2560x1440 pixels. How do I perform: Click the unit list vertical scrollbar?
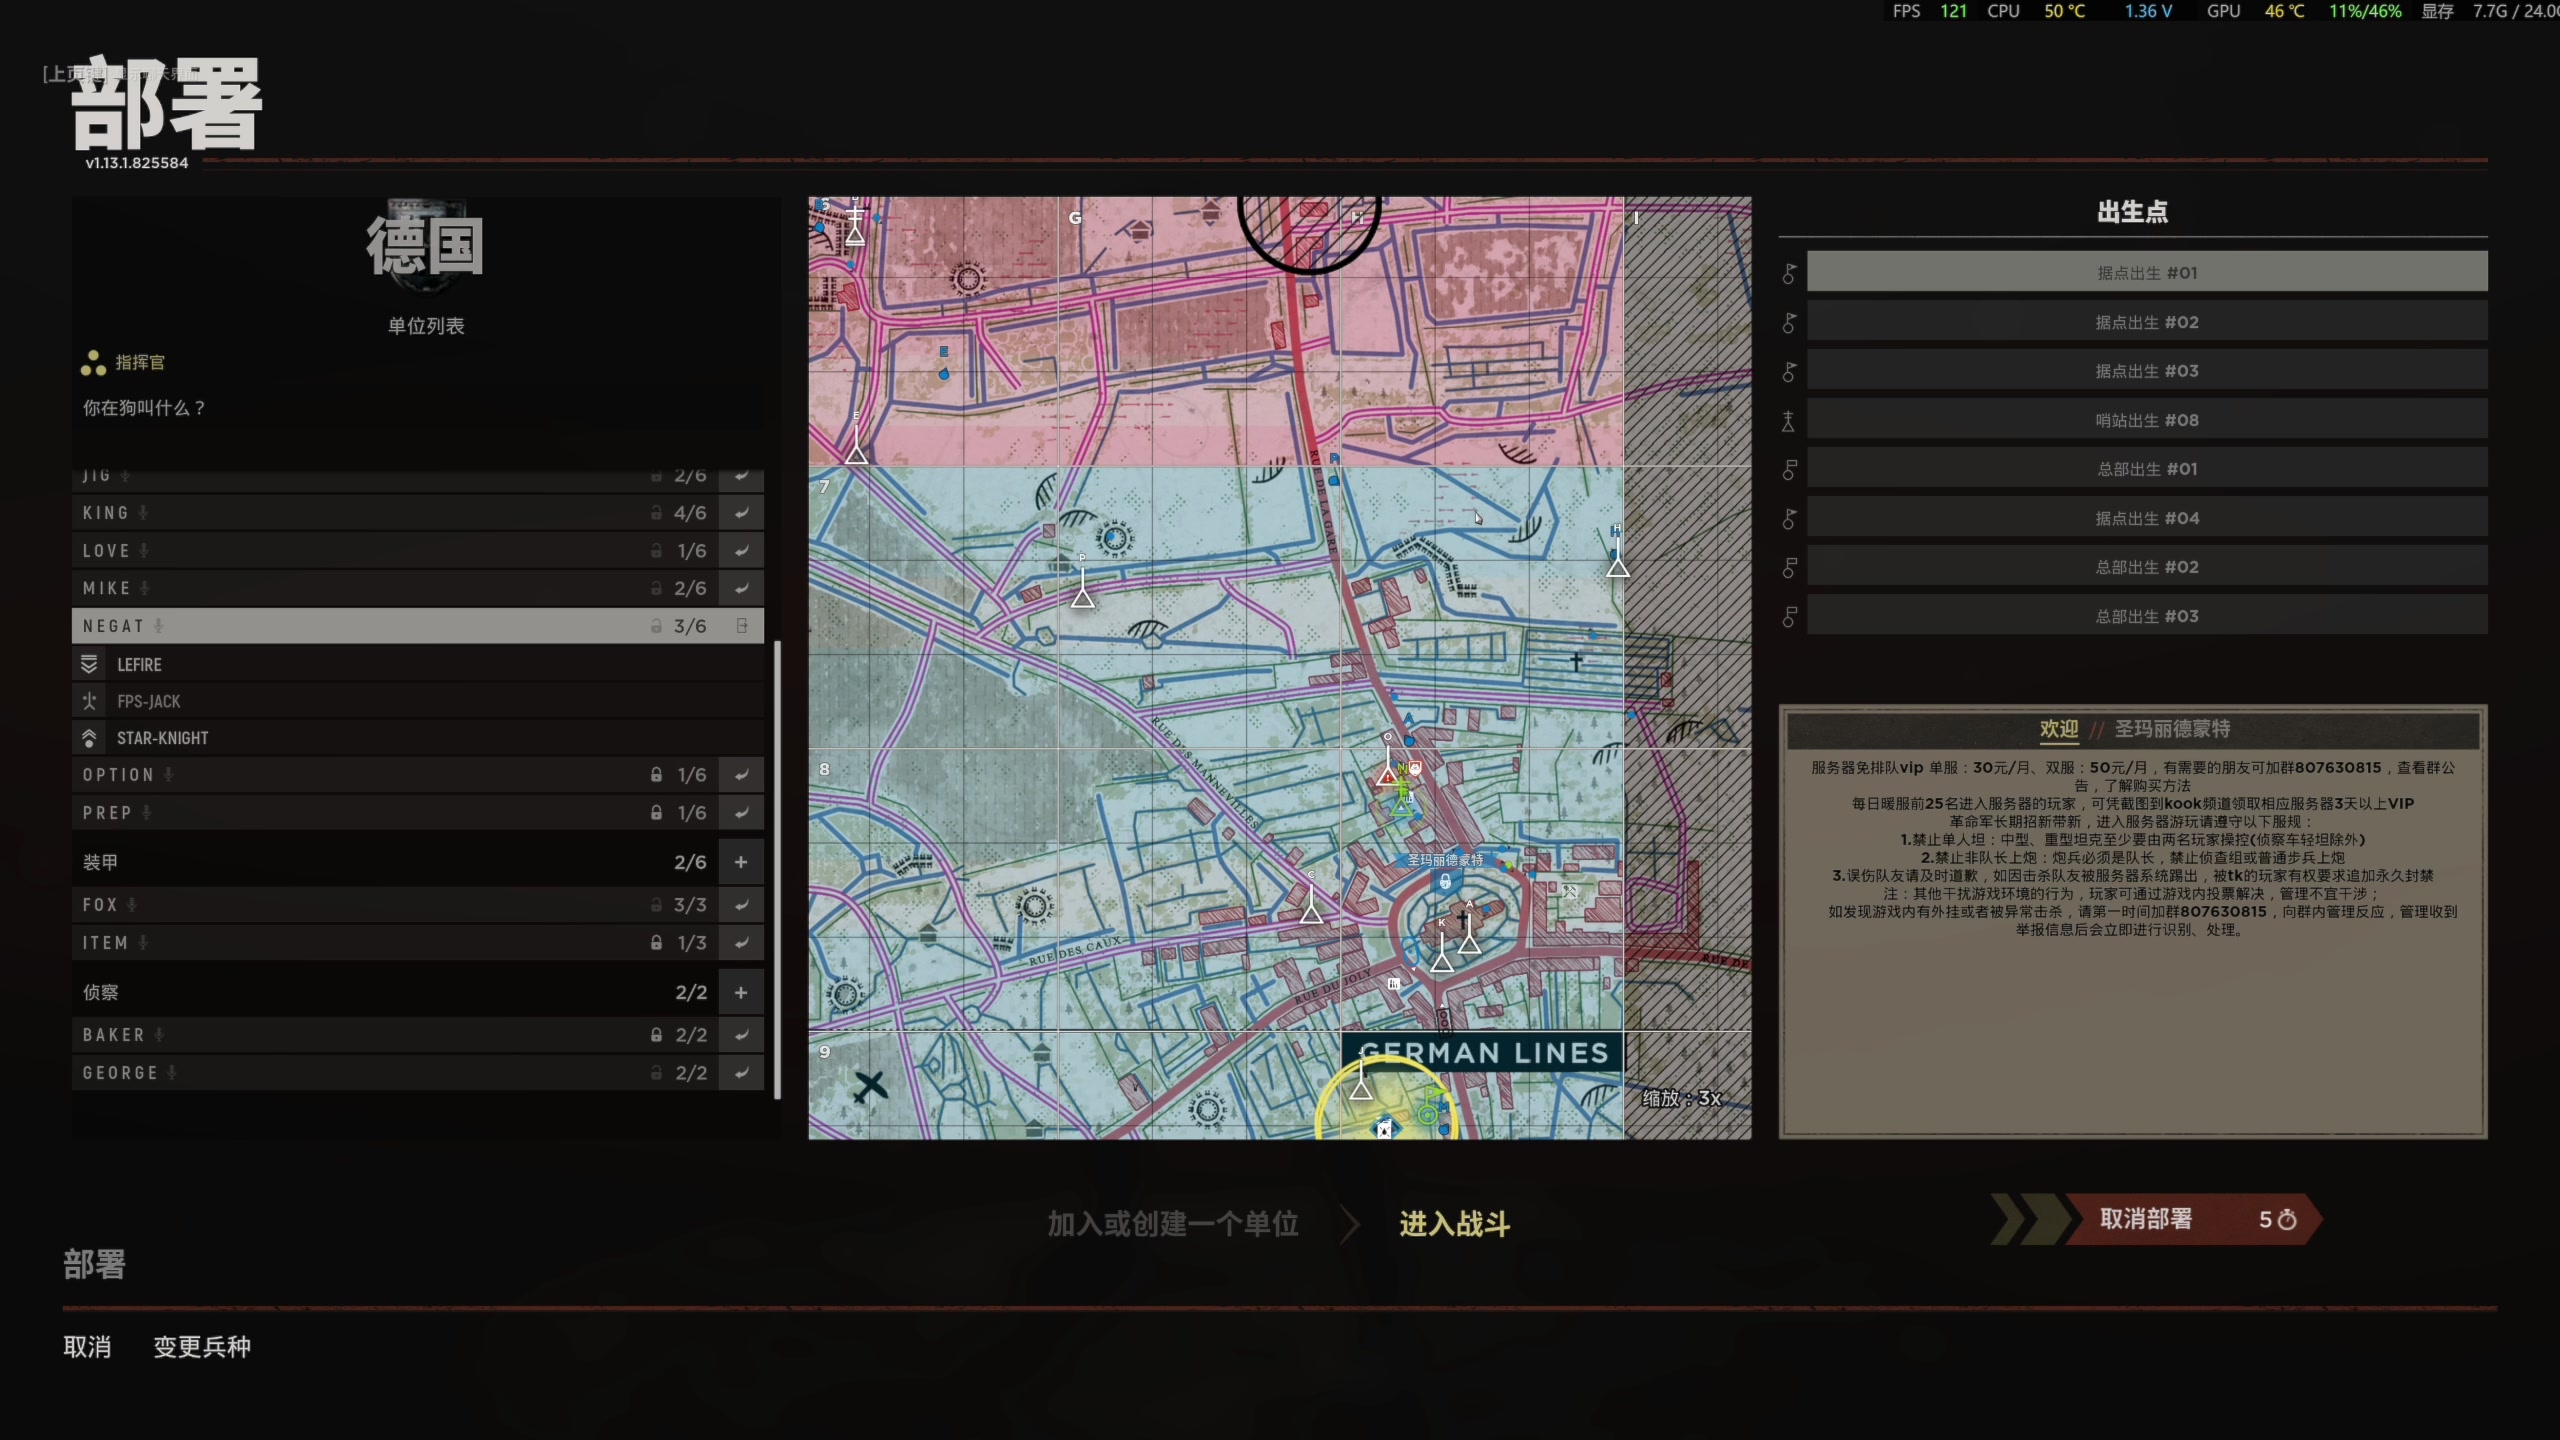(x=777, y=870)
